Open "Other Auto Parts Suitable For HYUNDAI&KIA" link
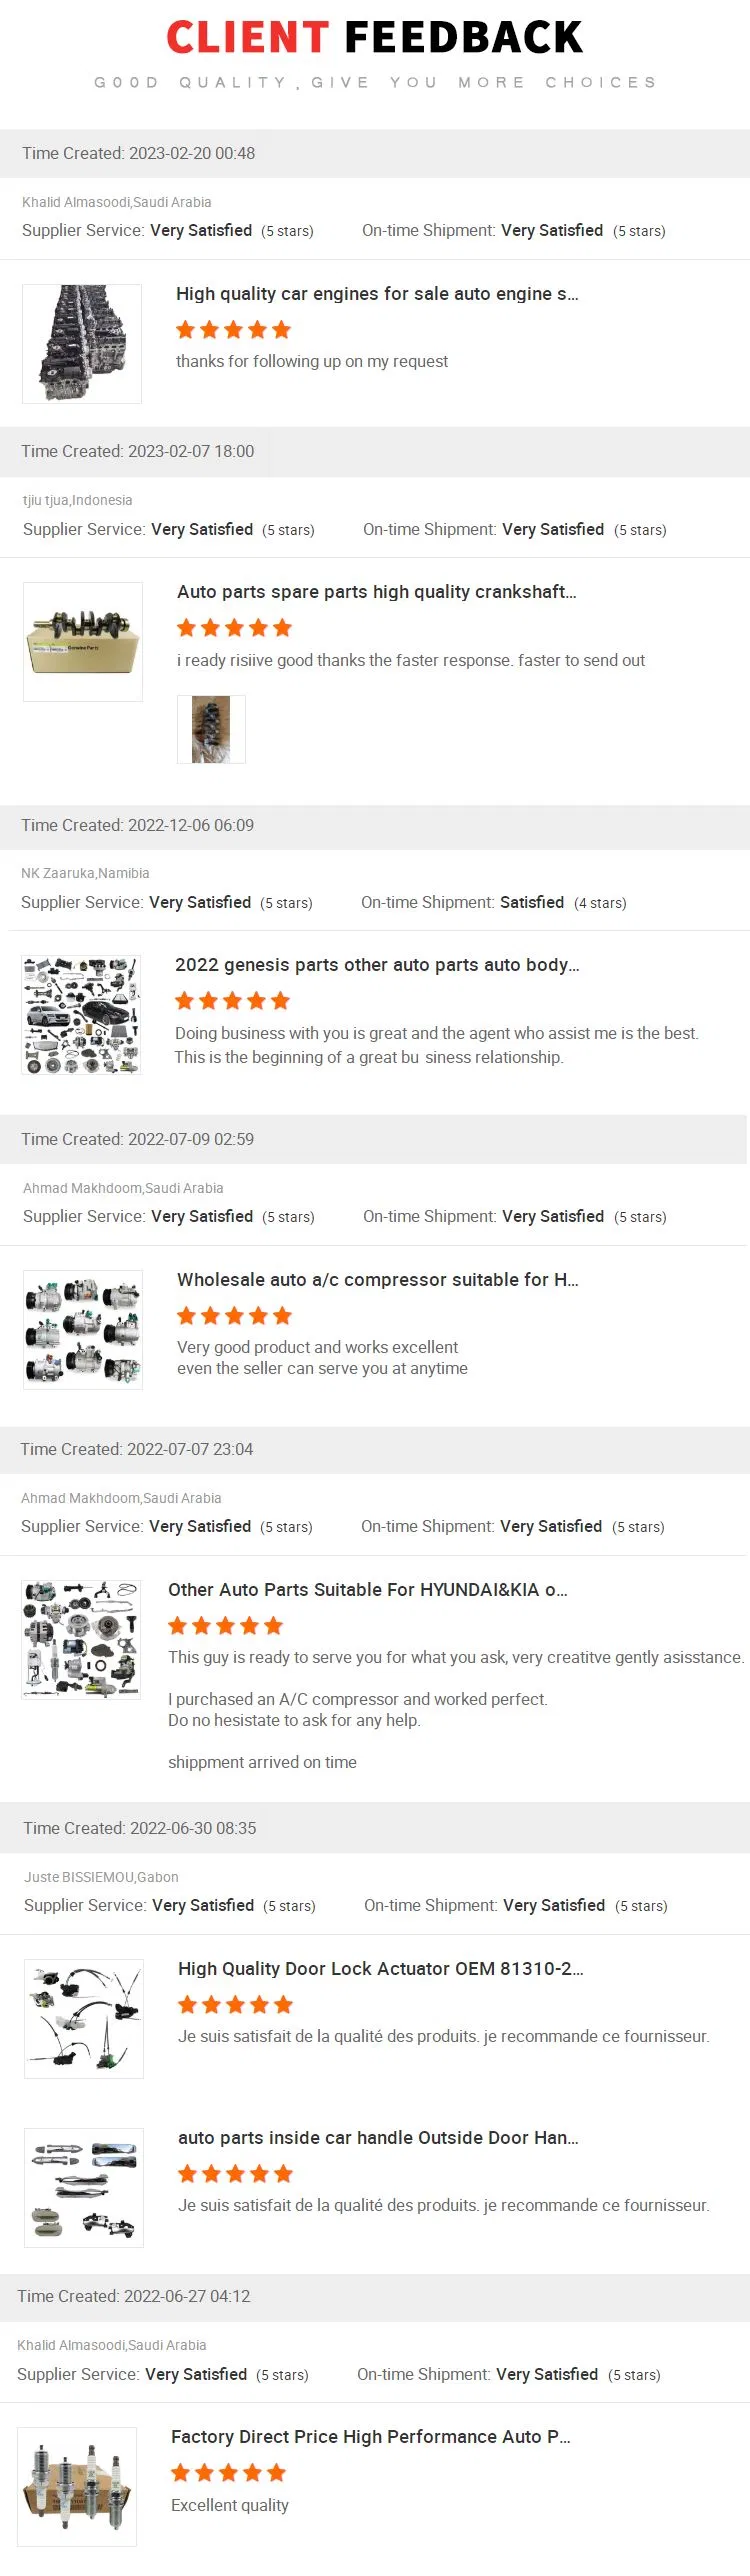Image resolution: width=750 pixels, height=2576 pixels. pos(367,1590)
